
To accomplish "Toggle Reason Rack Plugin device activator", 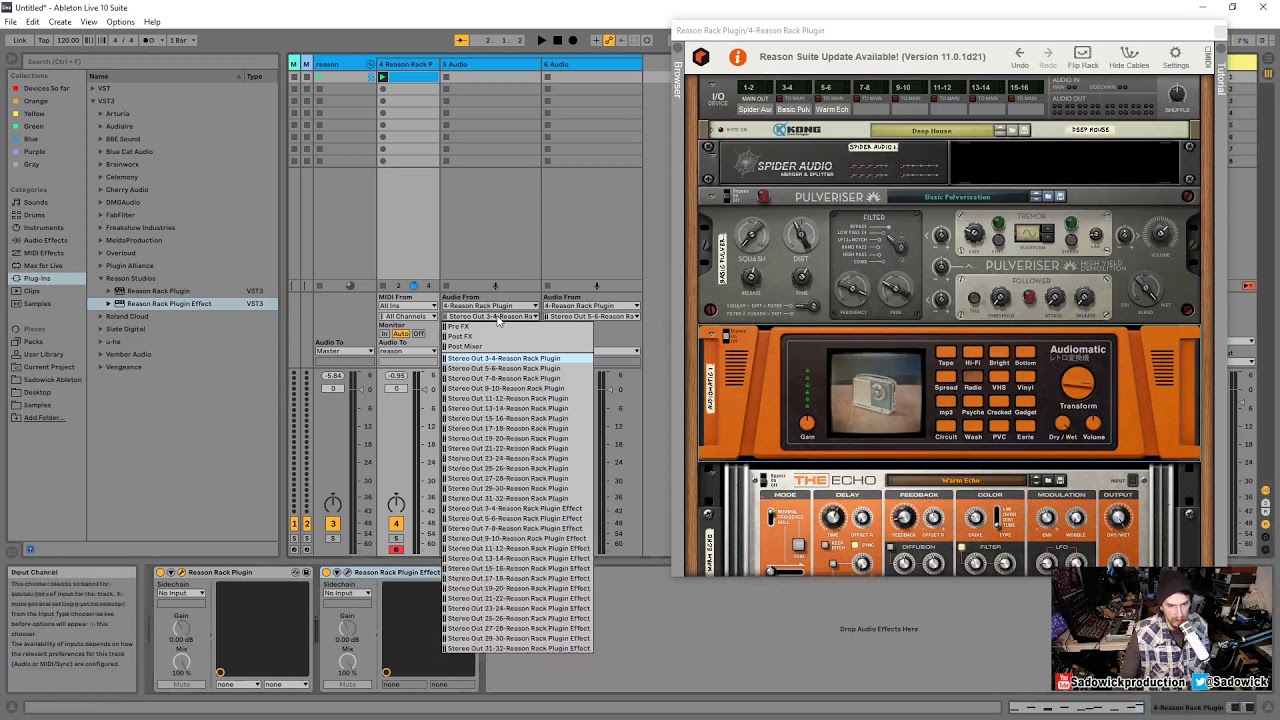I will [x=162, y=572].
